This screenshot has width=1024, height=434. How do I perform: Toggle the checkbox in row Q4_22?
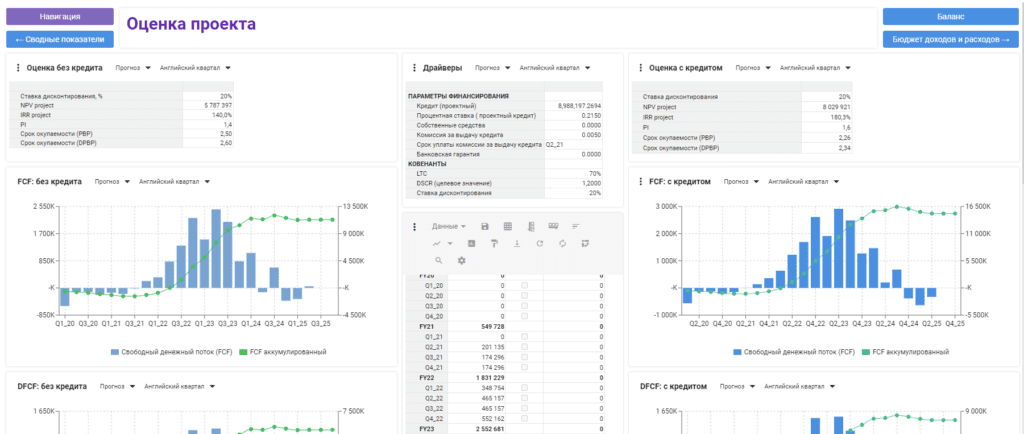524,417
